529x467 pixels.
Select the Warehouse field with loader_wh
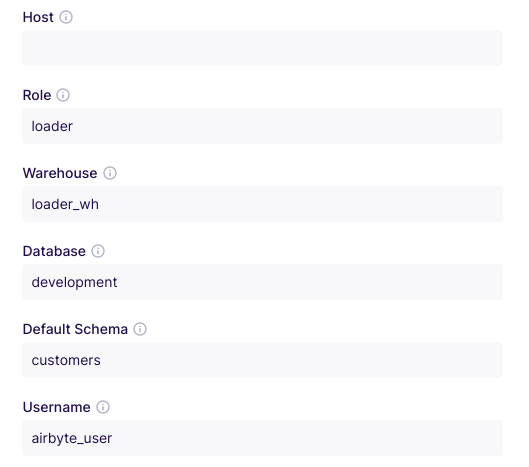click(x=262, y=204)
